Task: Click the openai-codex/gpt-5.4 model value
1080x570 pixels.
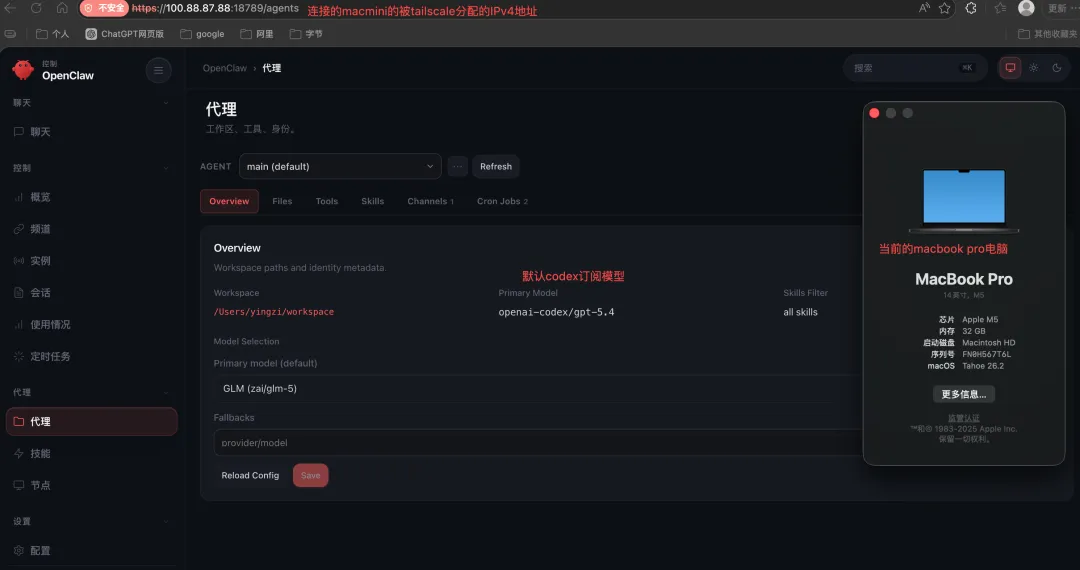Action: click(556, 312)
